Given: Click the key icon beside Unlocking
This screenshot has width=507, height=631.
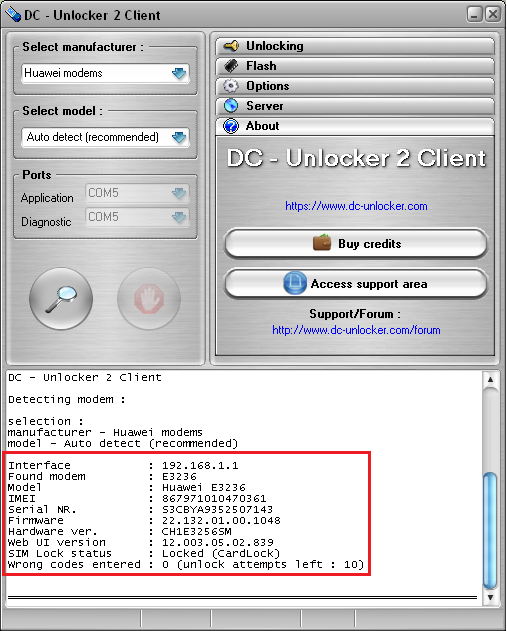Looking at the screenshot, I should tap(231, 46).
